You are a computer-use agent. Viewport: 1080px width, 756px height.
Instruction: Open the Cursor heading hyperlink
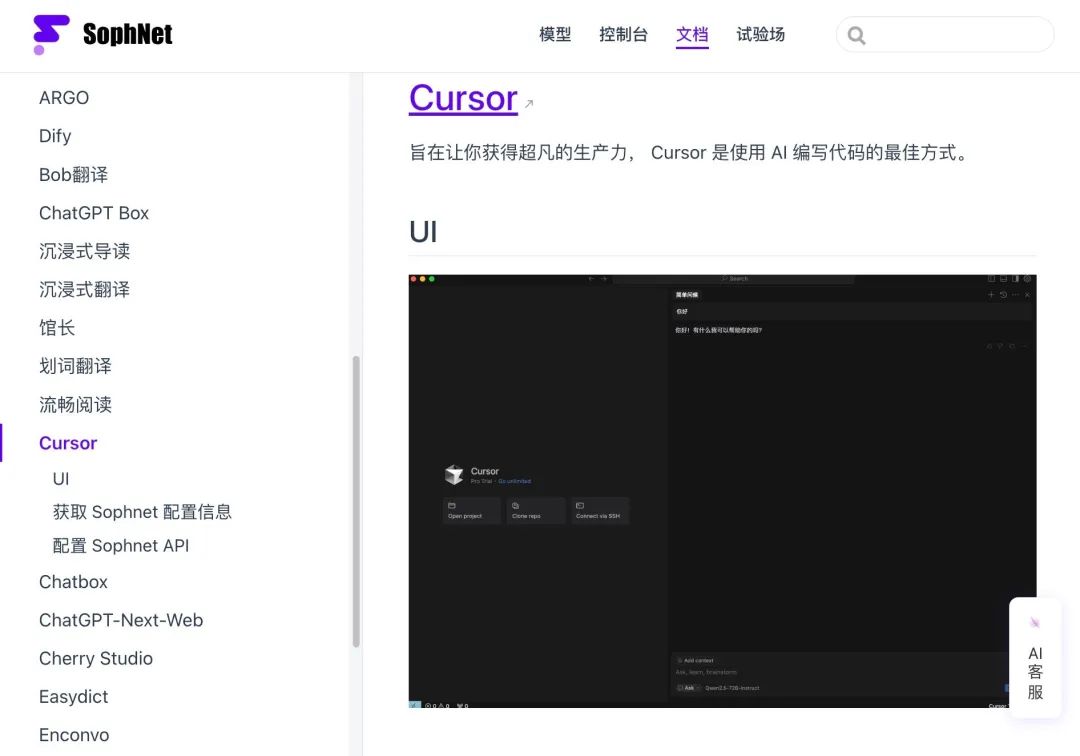pos(463,98)
